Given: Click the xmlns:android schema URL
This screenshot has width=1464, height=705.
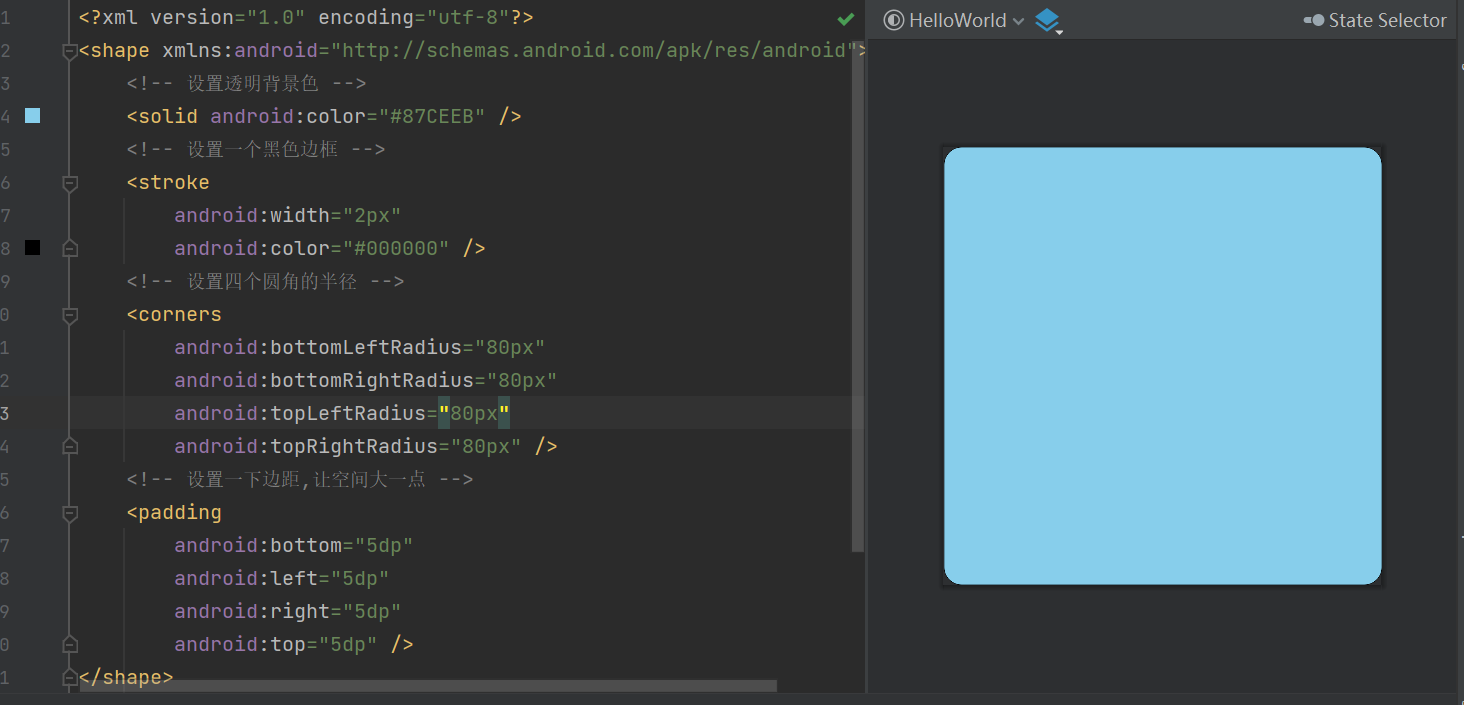Looking at the screenshot, I should tap(594, 50).
